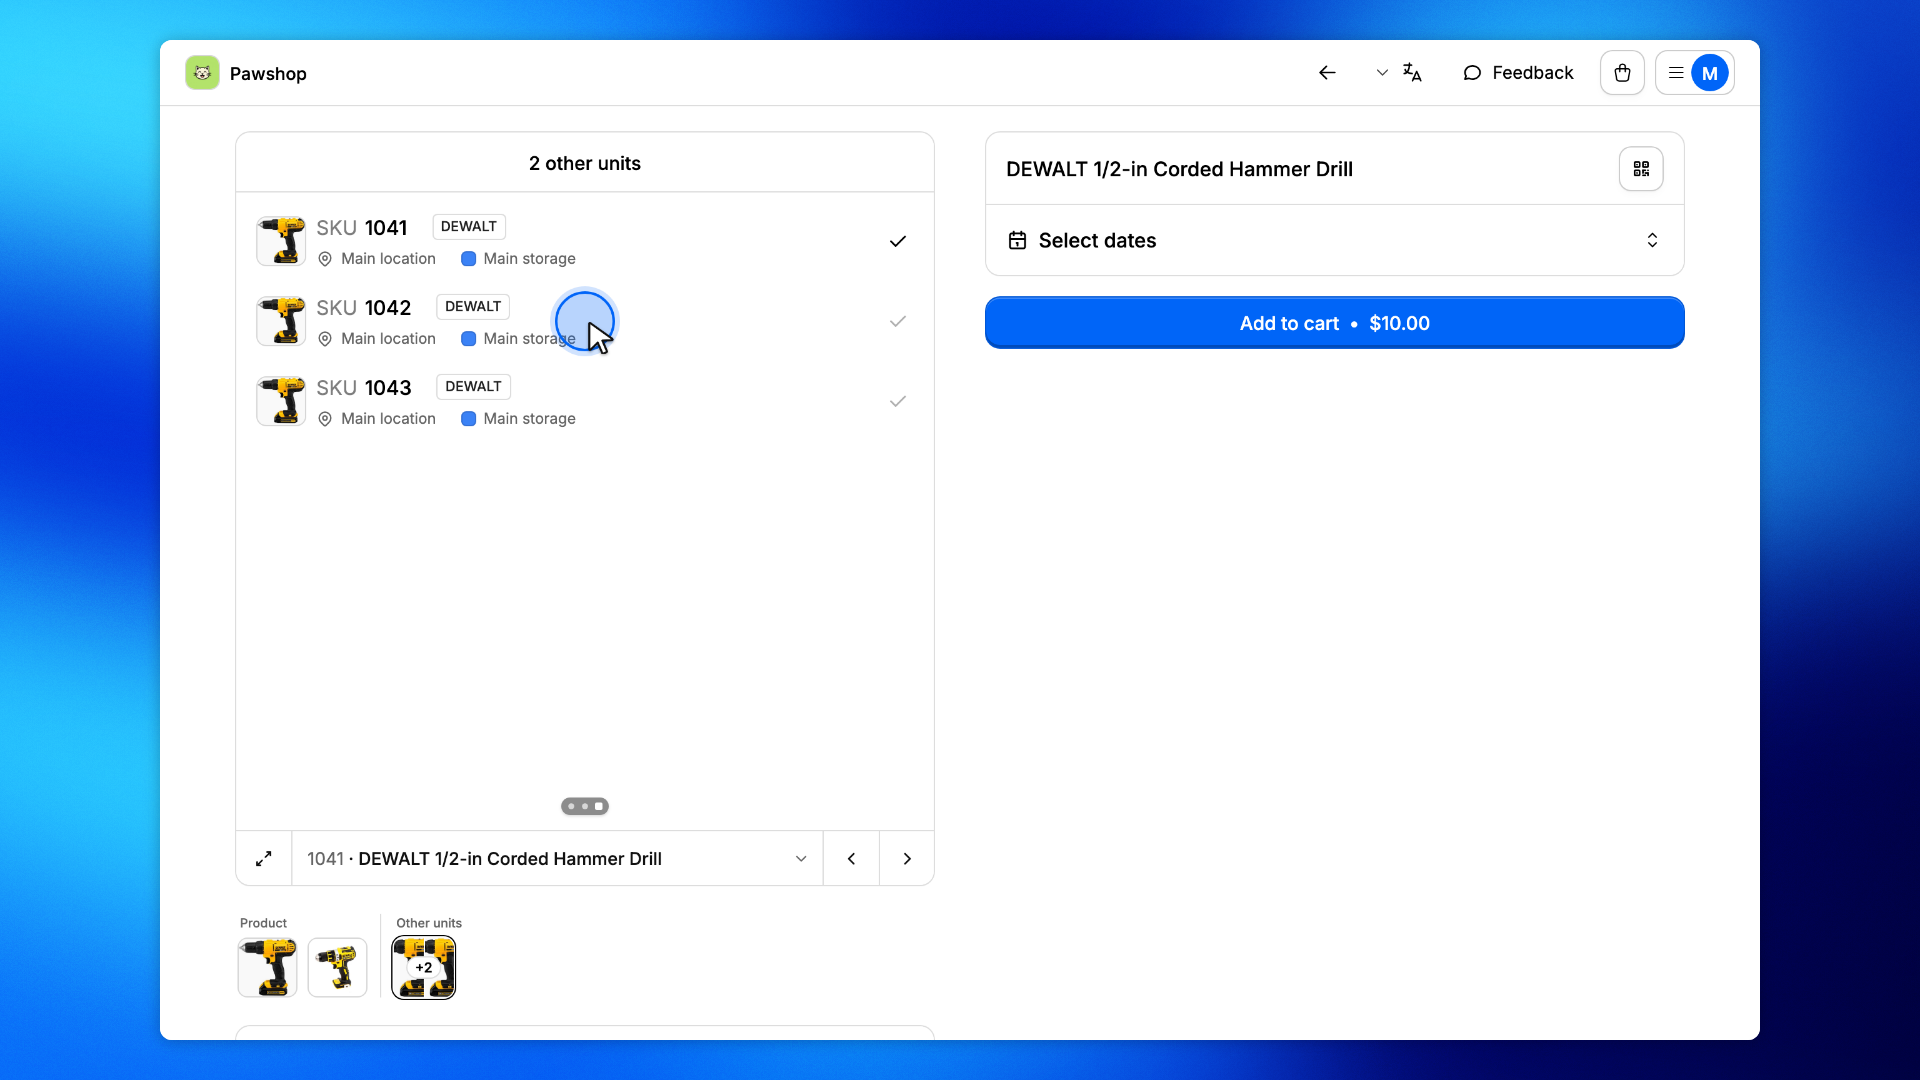Click the Pawshop cat logo icon
Screen dimensions: 1920x1080
(202, 73)
